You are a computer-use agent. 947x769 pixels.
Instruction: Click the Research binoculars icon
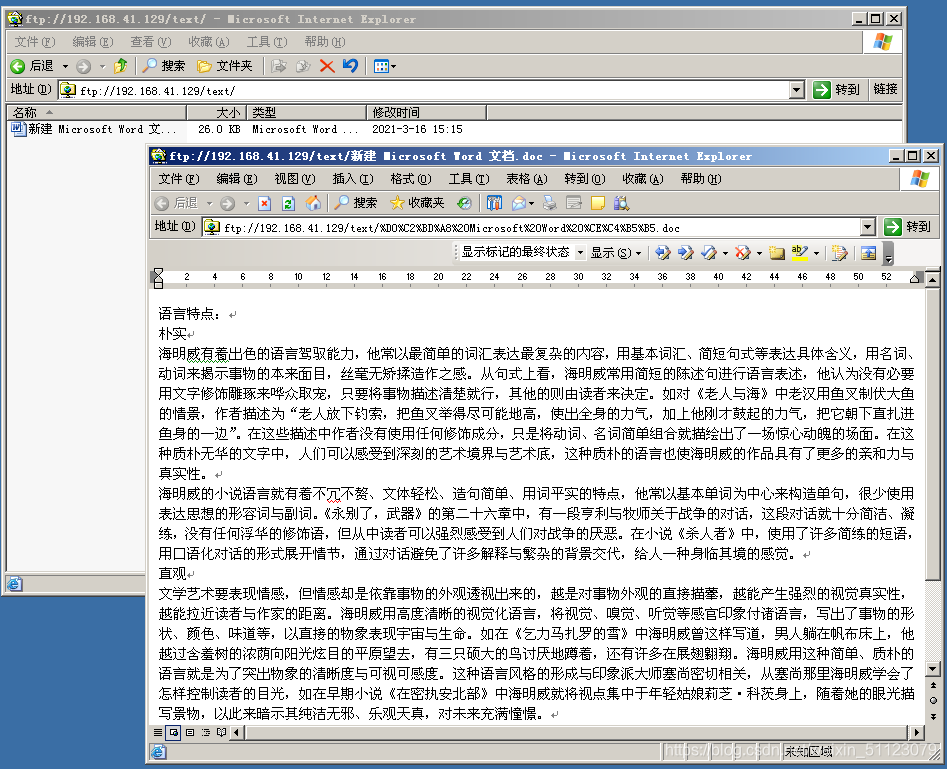coord(621,204)
